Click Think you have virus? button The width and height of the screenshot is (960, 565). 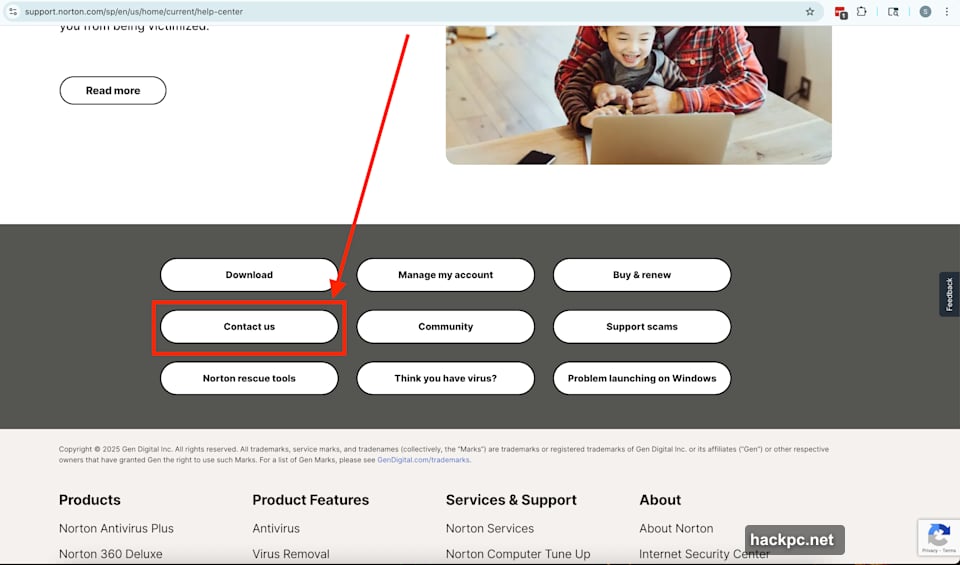coord(446,378)
